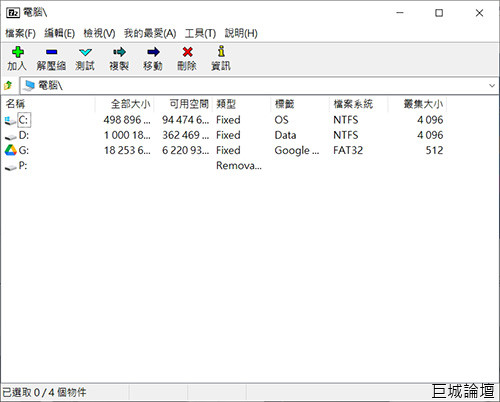The image size is (500, 402).
Task: Click the Delete (刪除) red X icon
Action: coord(187,52)
